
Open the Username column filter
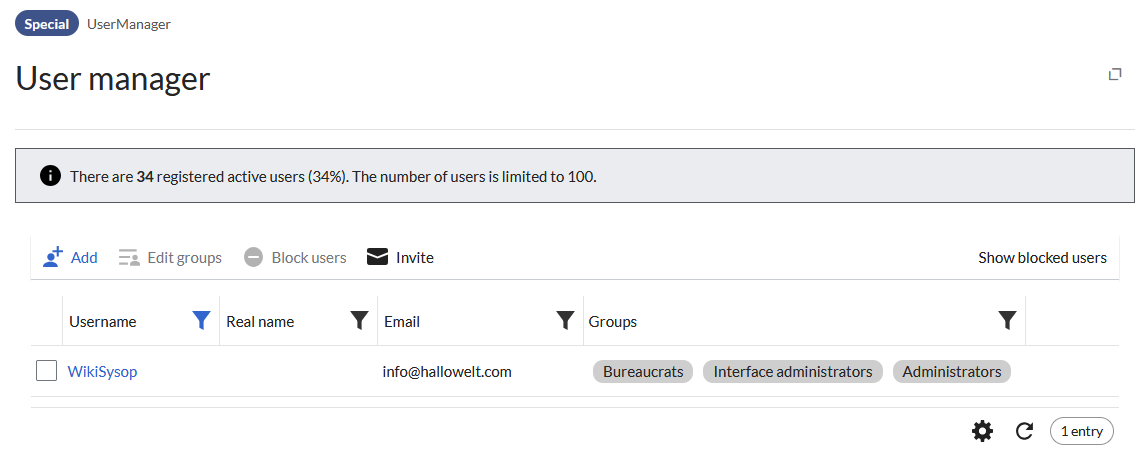pyautogui.click(x=201, y=321)
